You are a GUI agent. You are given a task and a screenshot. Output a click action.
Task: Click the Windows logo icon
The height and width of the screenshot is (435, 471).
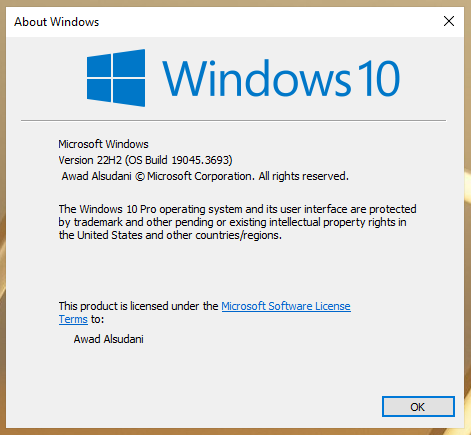point(116,78)
